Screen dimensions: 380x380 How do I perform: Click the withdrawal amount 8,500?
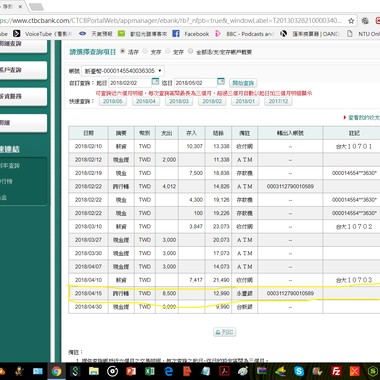pos(169,294)
